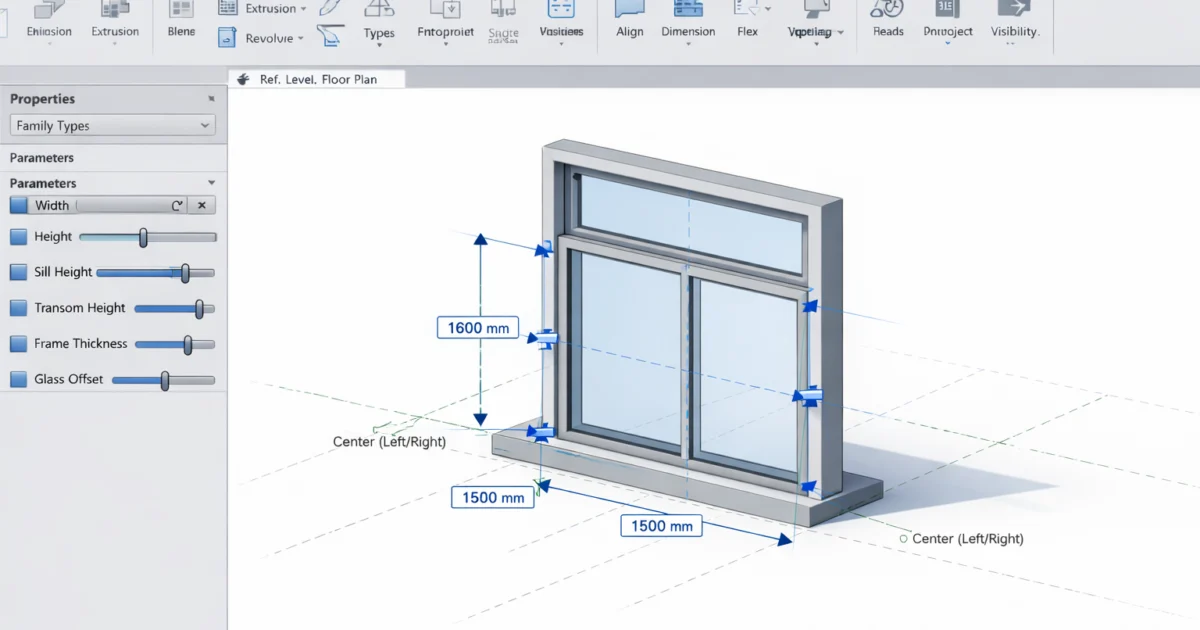1200x630 pixels.
Task: Open the Blend tool
Action: point(181,20)
